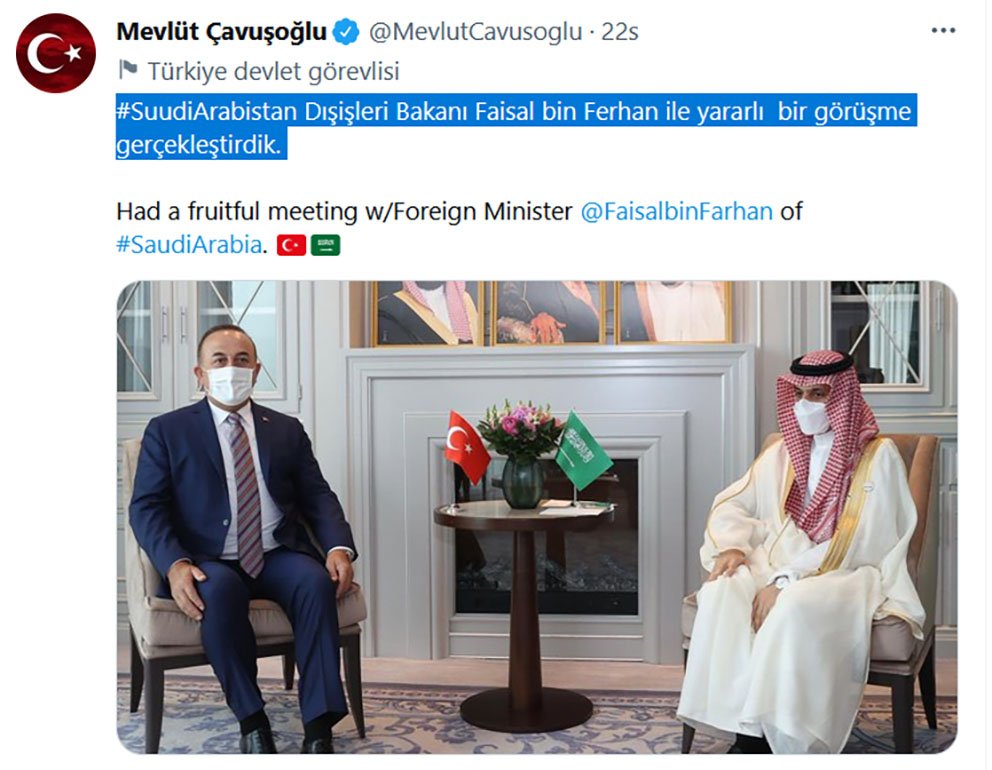Open the three-dot more options menu
This screenshot has height=770, width=992.
point(943,31)
